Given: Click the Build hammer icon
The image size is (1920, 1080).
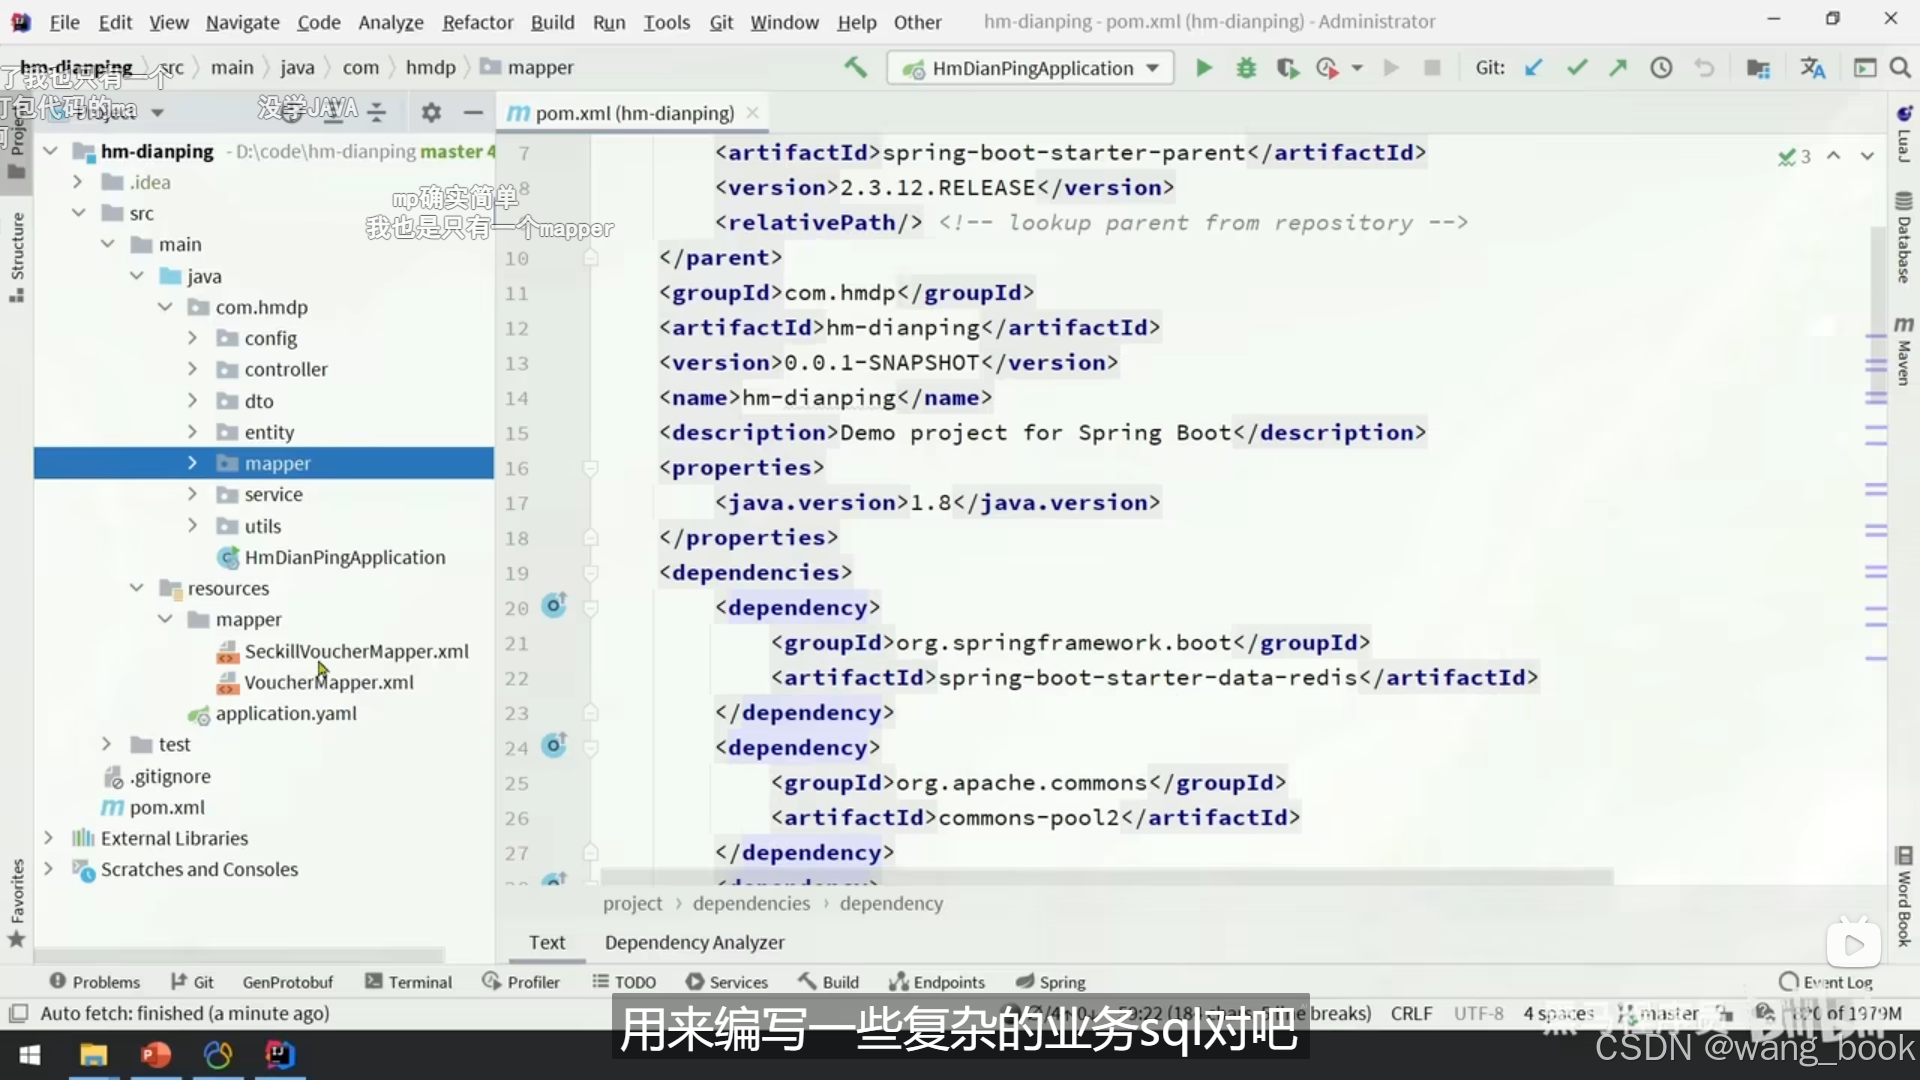Looking at the screenshot, I should [x=855, y=68].
